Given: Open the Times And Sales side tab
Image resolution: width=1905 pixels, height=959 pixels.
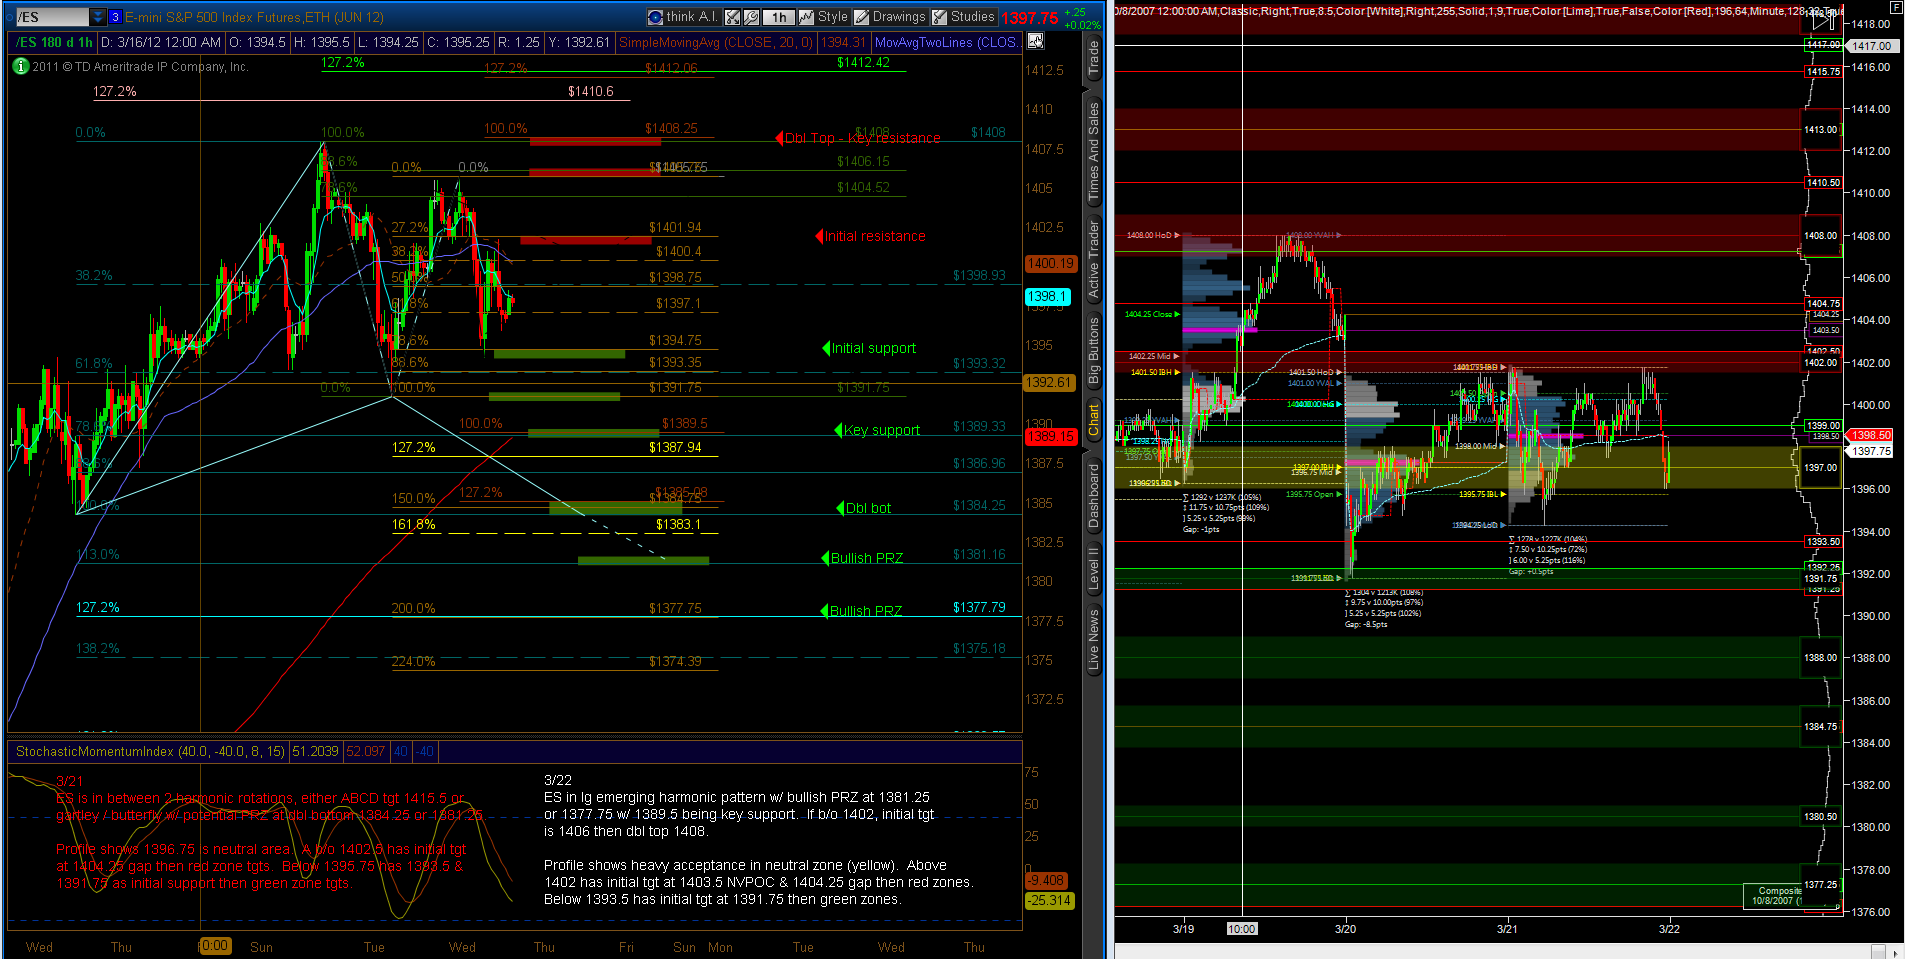Looking at the screenshot, I should coord(1094,153).
